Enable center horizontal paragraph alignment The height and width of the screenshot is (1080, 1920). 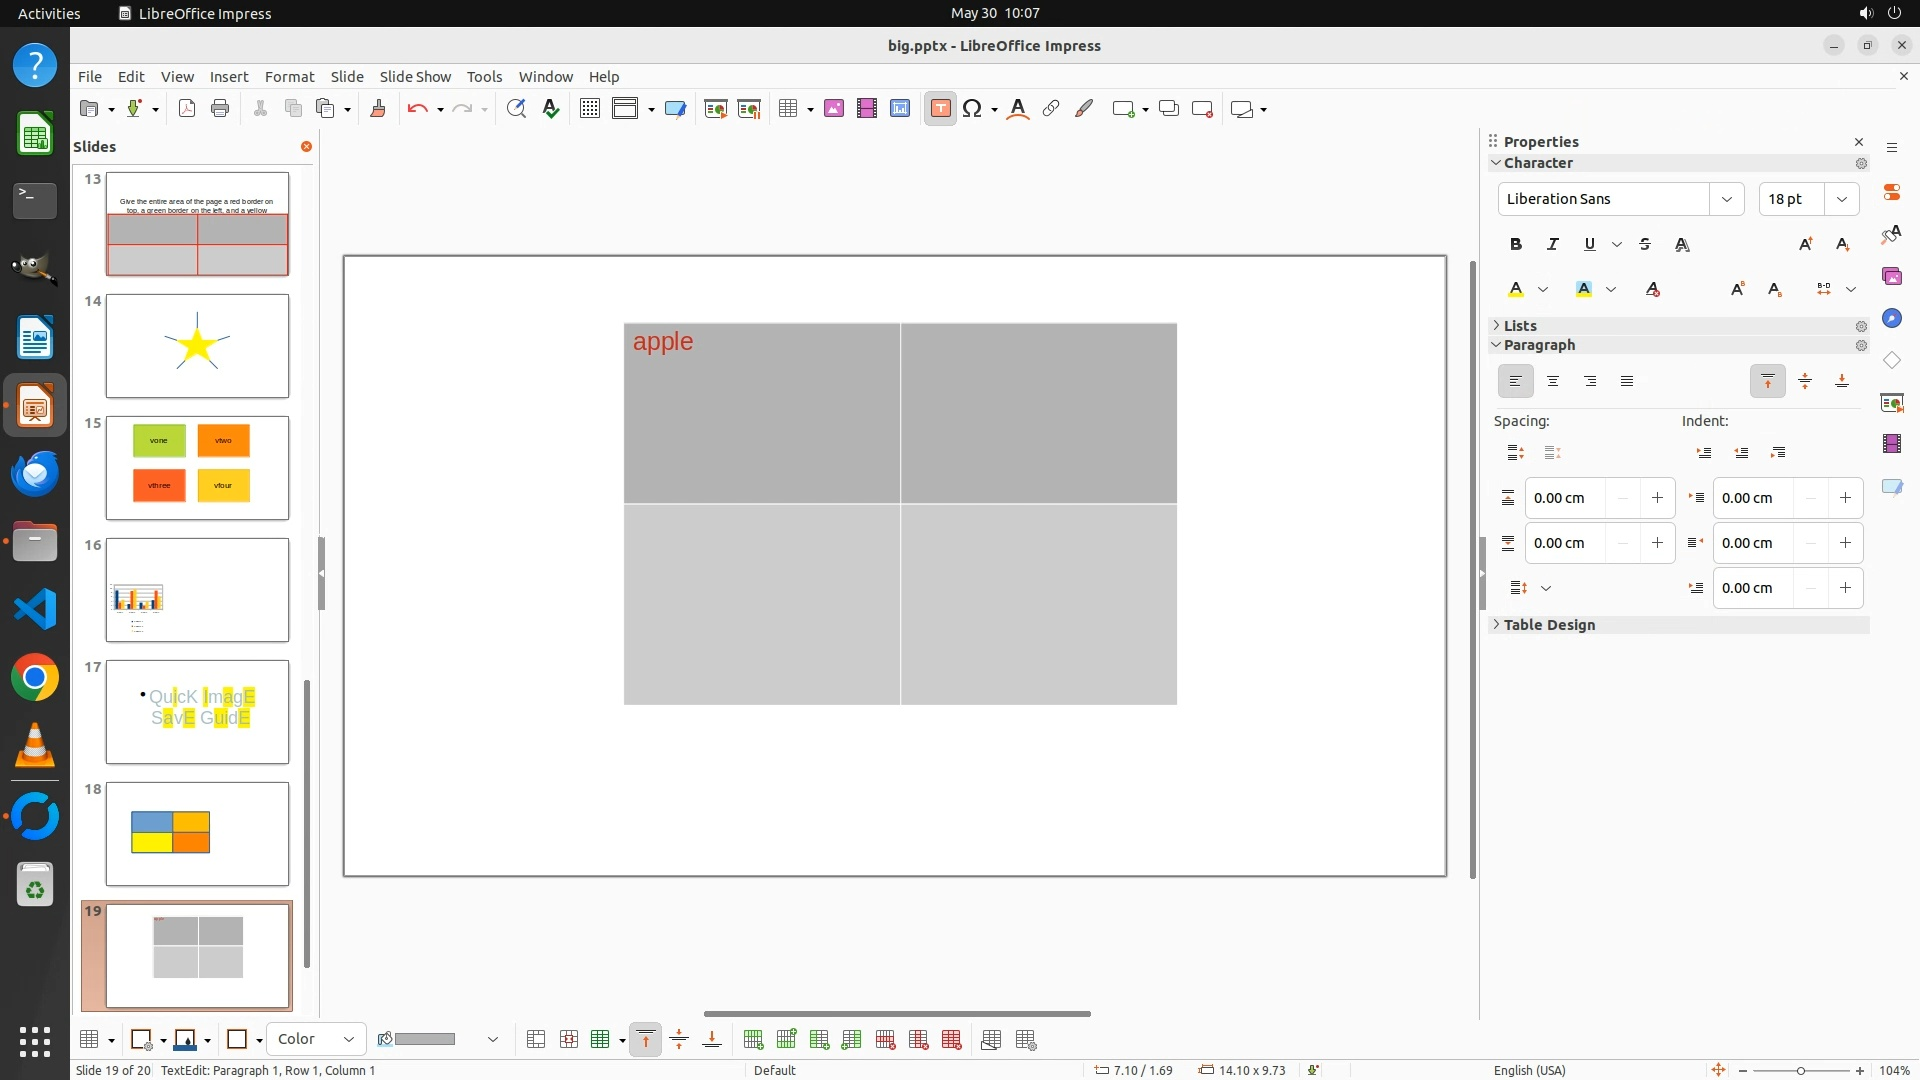click(x=1553, y=381)
